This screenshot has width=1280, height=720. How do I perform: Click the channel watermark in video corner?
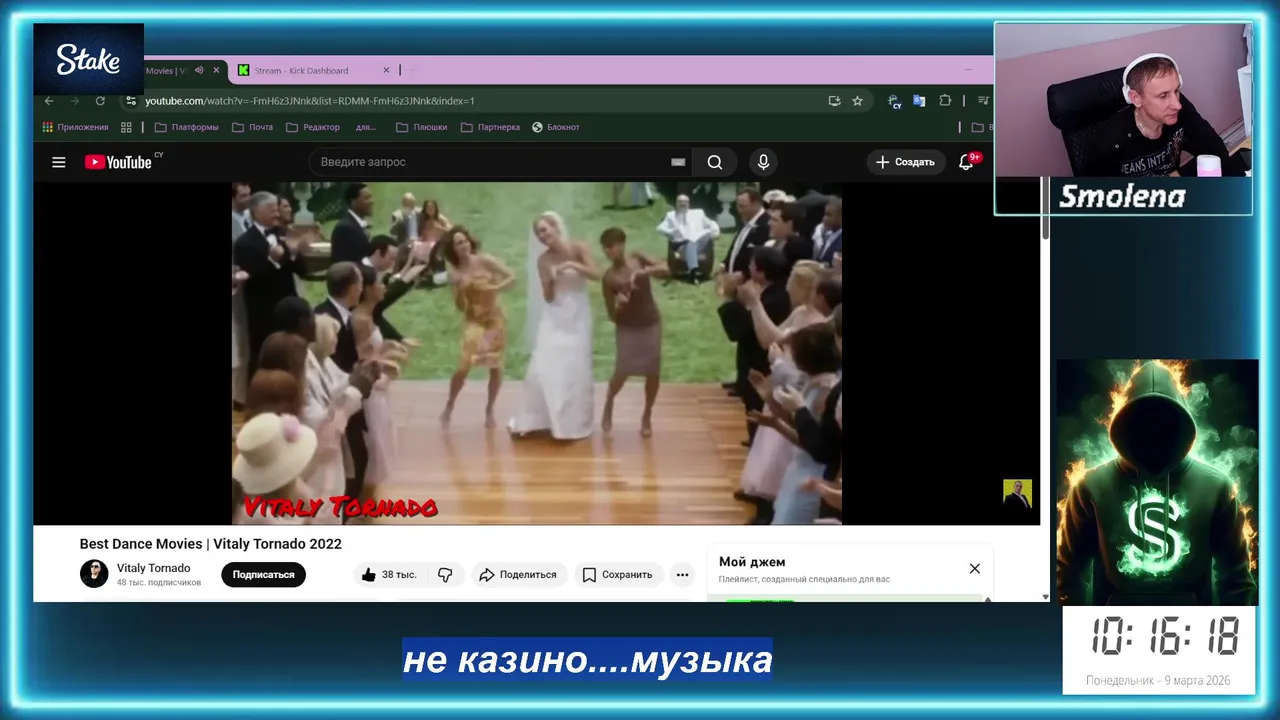click(x=1017, y=494)
